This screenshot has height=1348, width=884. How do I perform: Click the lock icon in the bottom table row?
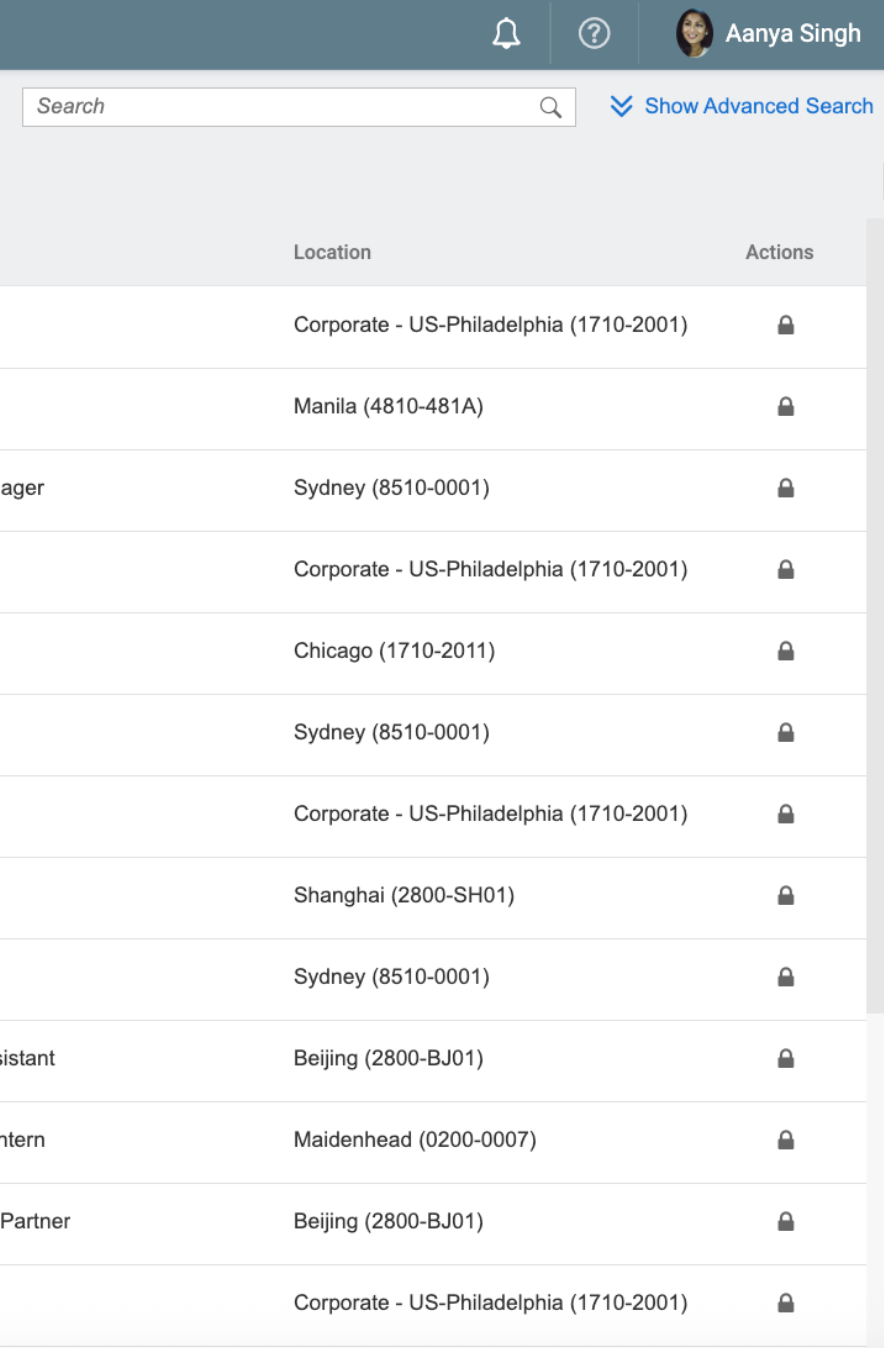[785, 1303]
